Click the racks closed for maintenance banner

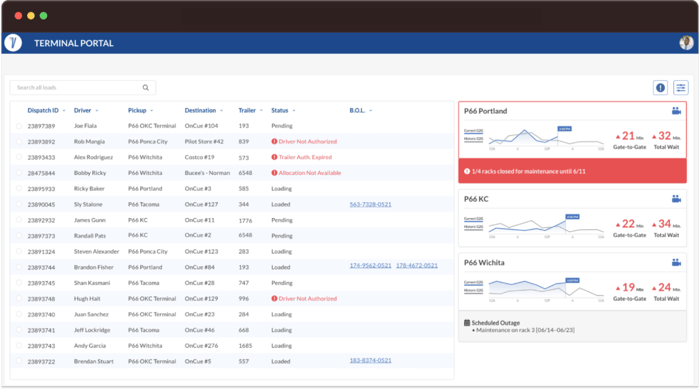572,171
